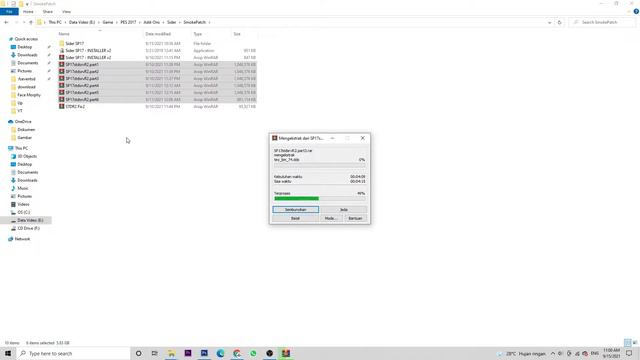Open the Mode... options in WinRAR dialog
Image resolution: width=640 pixels, height=360 pixels.
tap(331, 218)
